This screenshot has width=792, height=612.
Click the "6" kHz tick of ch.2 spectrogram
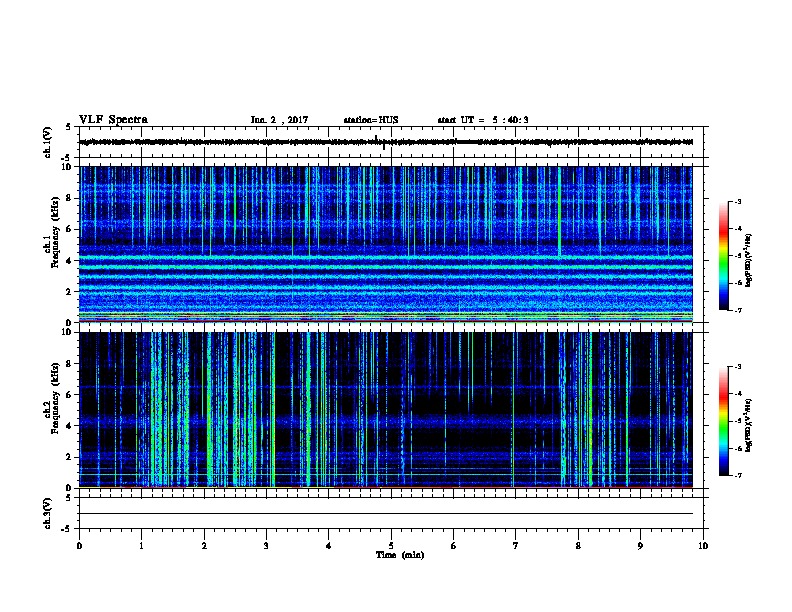pos(69,395)
